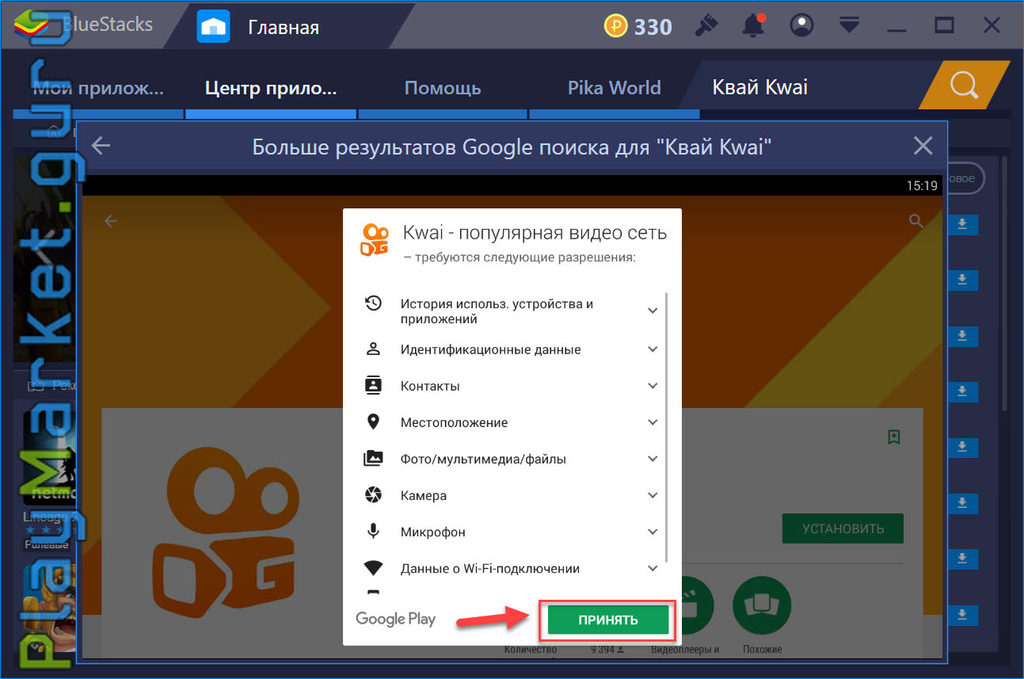Open notifications bell icon
This screenshot has height=679, width=1024.
pos(753,26)
